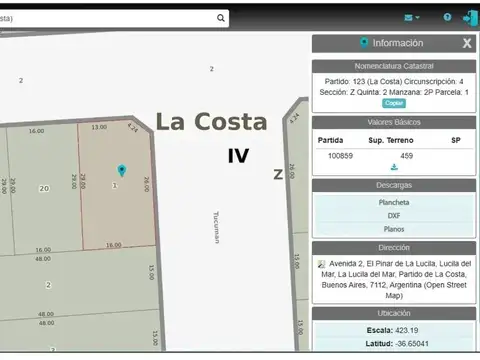Click the Ubicación section header

pyautogui.click(x=394, y=313)
